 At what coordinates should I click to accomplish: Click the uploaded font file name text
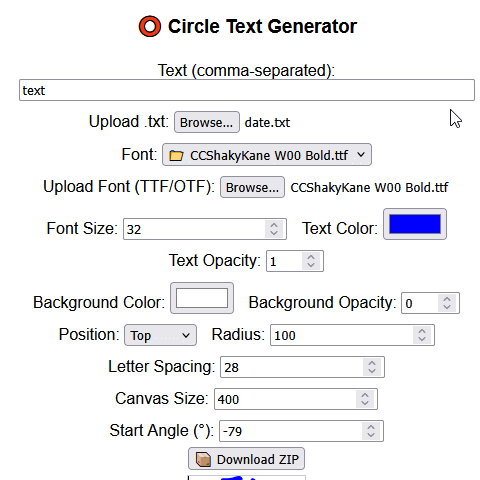(369, 187)
